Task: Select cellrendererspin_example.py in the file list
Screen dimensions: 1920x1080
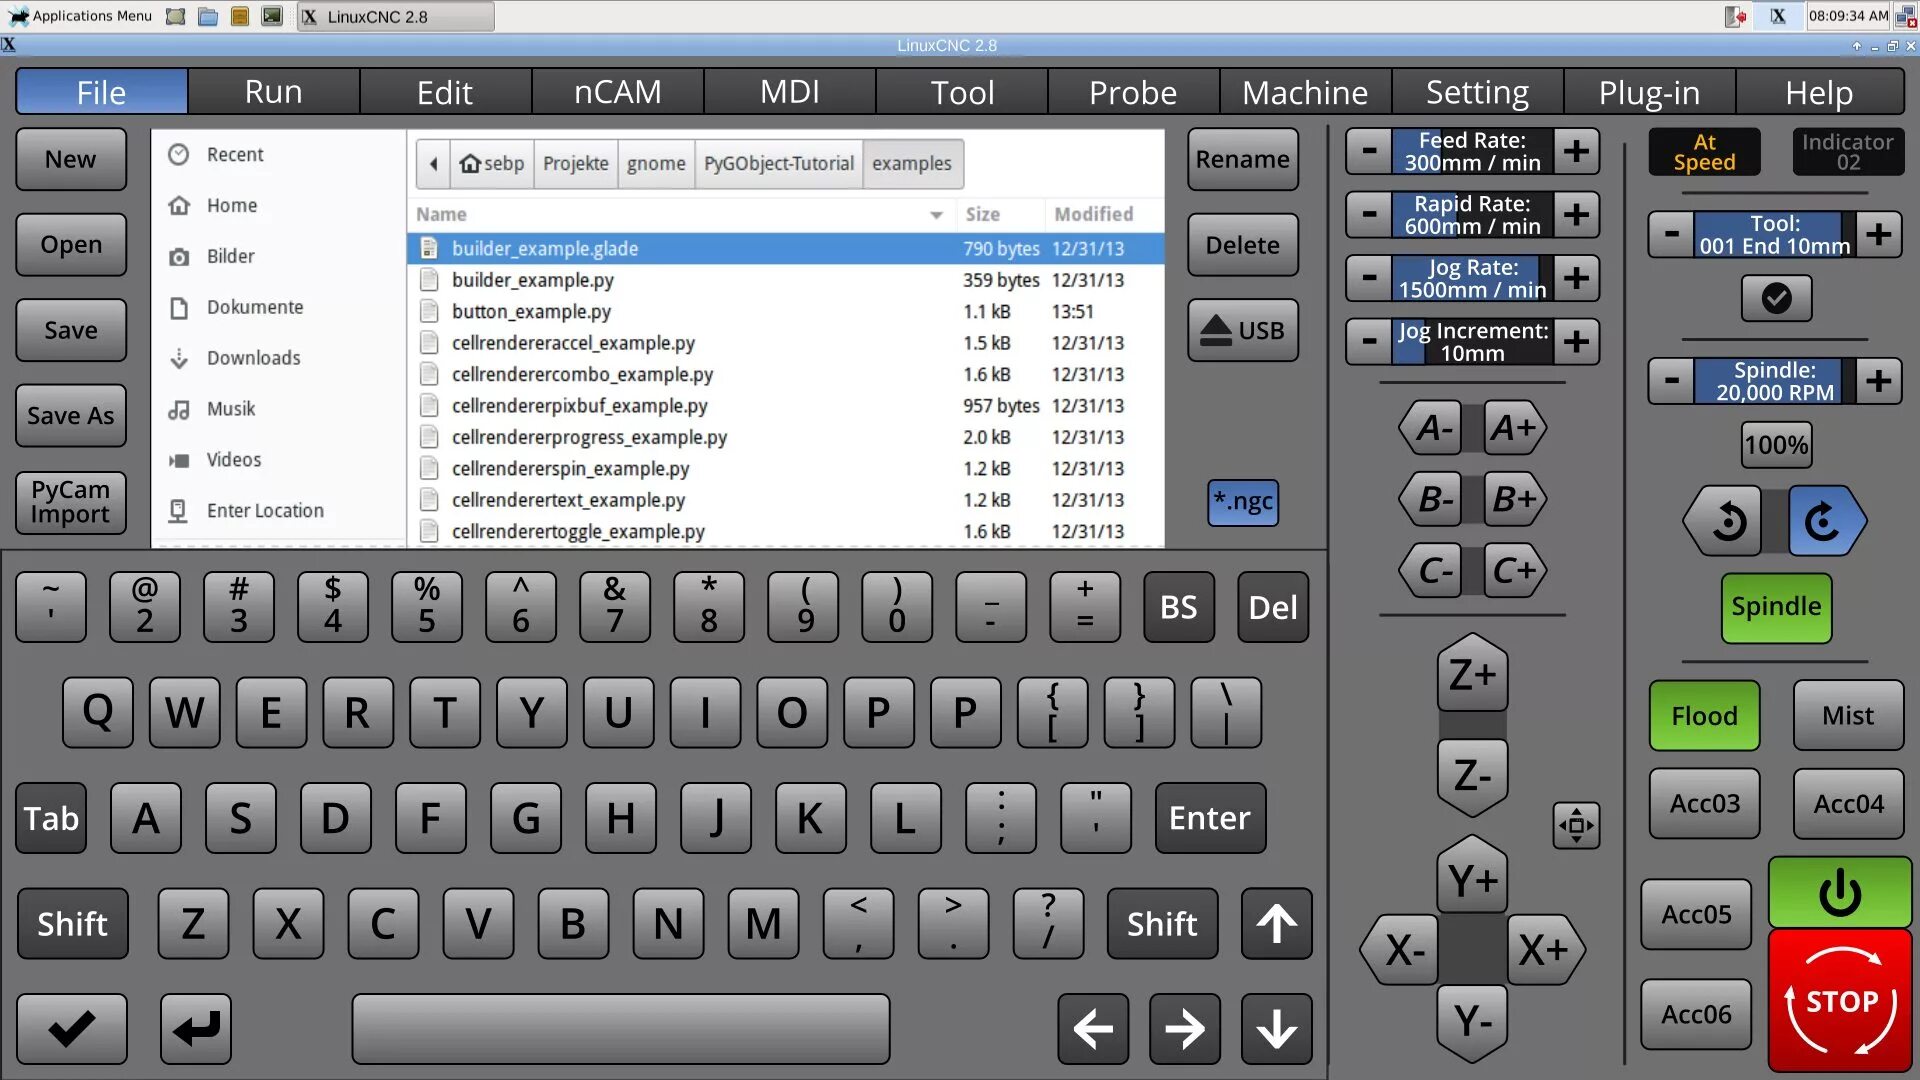Action: coord(571,468)
